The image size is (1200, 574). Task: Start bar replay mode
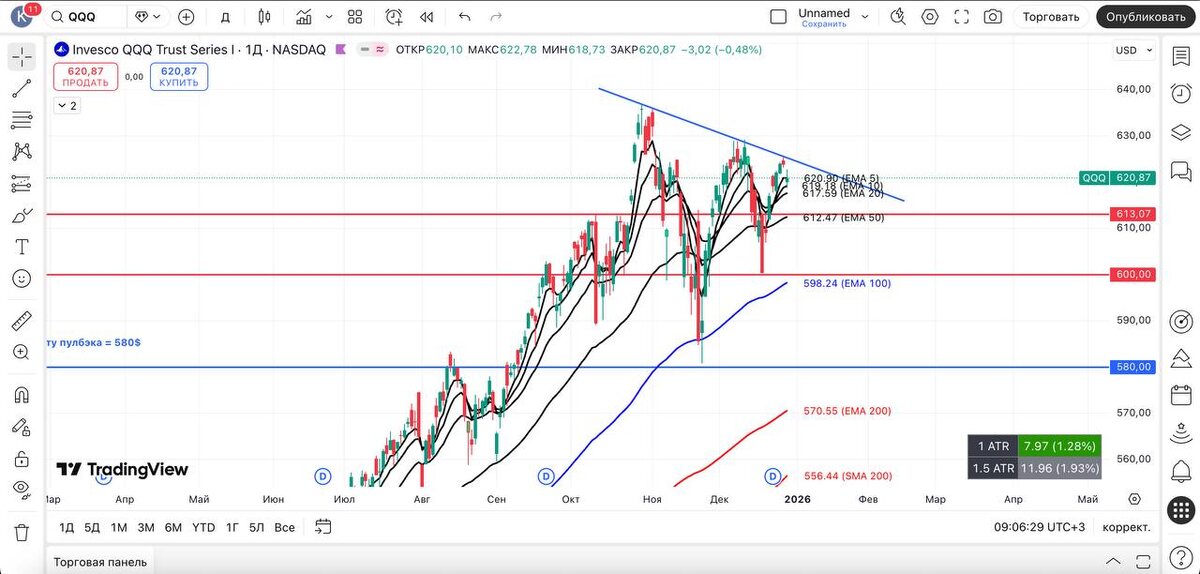(x=427, y=17)
